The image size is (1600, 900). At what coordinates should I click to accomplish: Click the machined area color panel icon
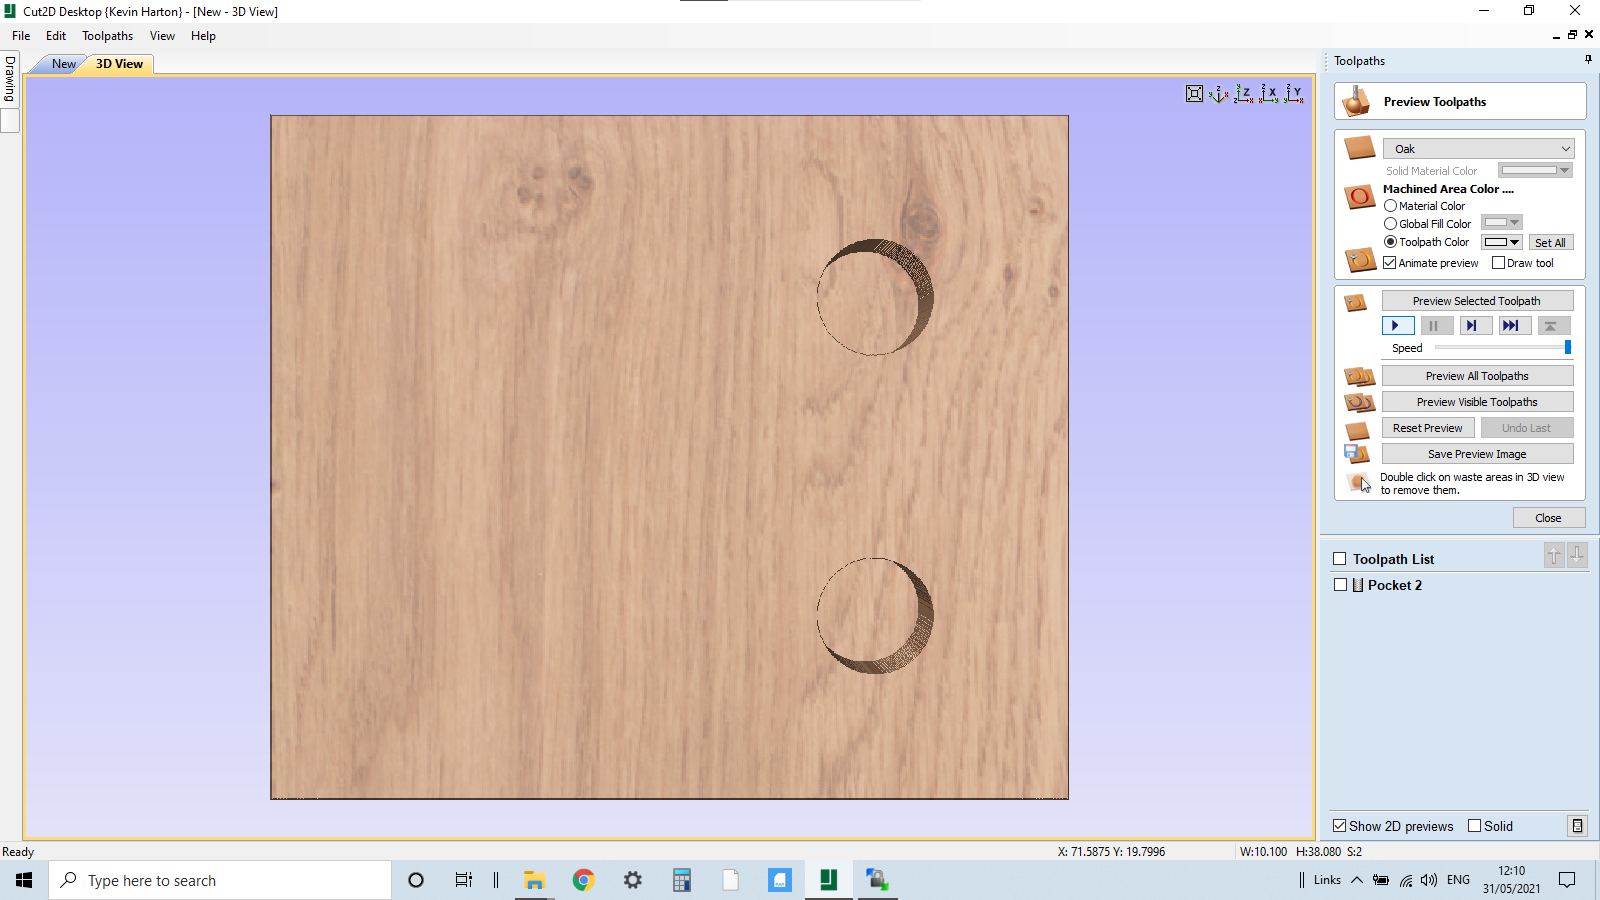(1359, 197)
